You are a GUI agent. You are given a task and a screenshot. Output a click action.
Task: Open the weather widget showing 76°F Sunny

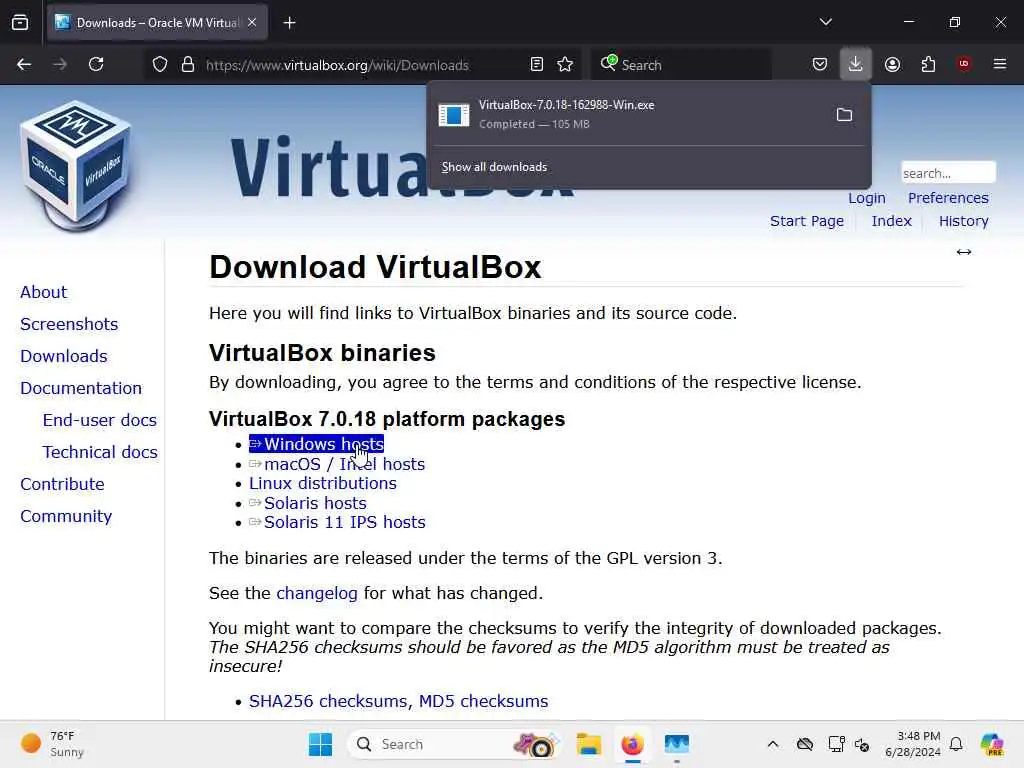click(x=52, y=744)
